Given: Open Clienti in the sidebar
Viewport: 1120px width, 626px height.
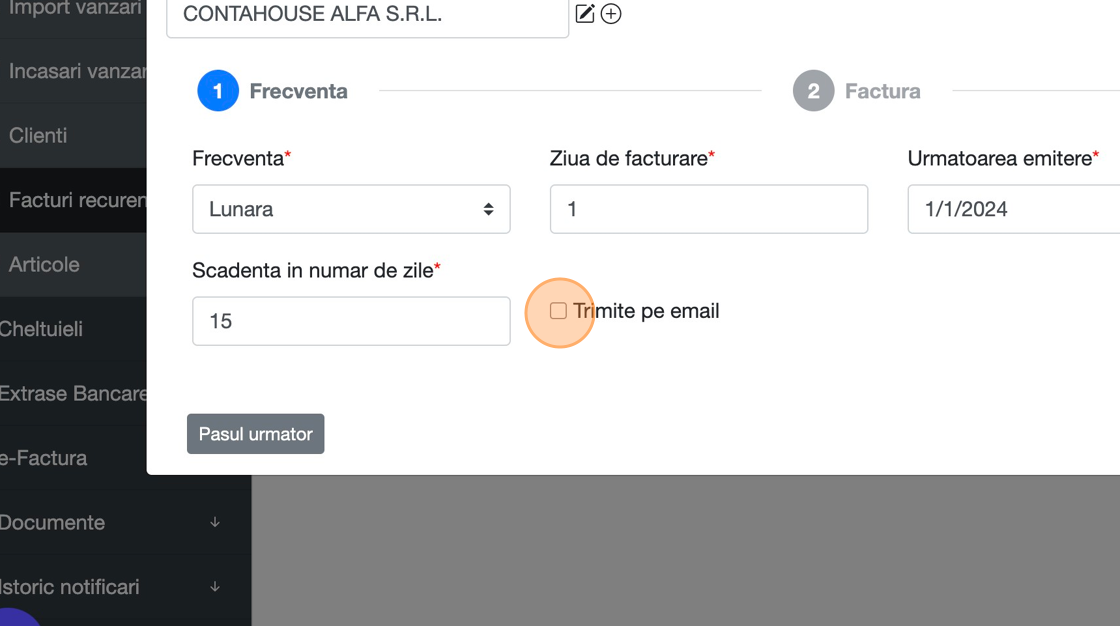Looking at the screenshot, I should tap(38, 135).
